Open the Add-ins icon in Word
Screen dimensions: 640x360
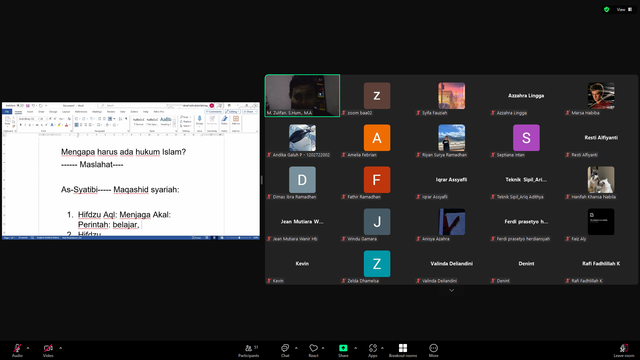tap(236, 120)
